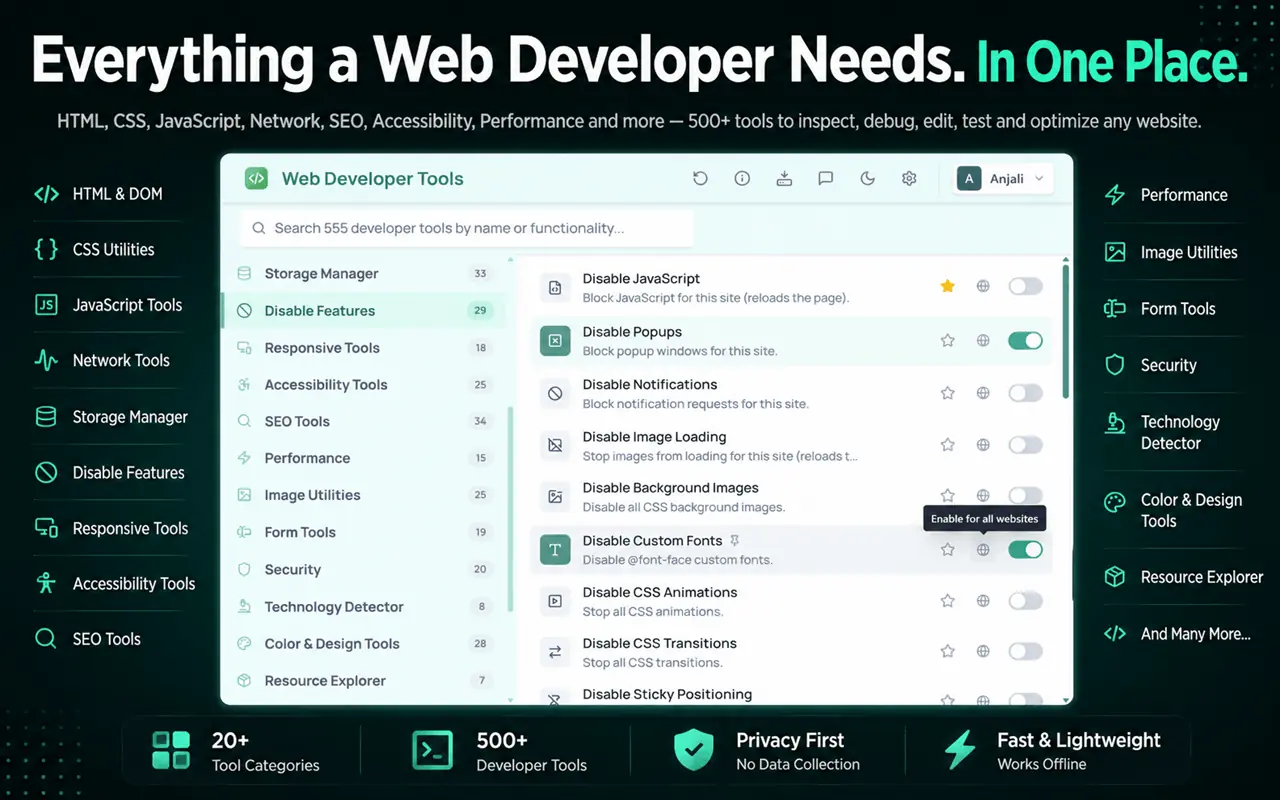This screenshot has width=1280, height=800.
Task: Select the Responsive Tools category showing 18
Action: [364, 348]
